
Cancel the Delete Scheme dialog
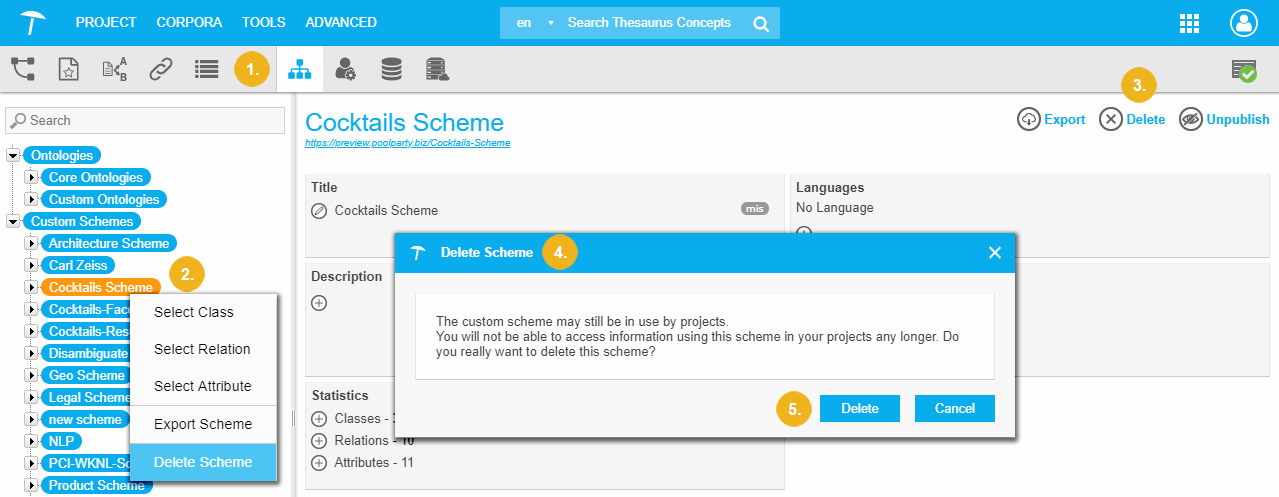coord(954,408)
